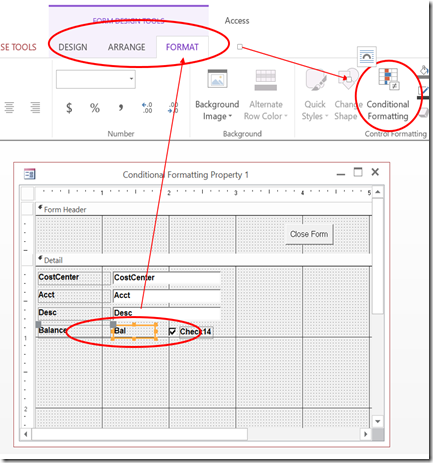Apply currency dollar format
The height and width of the screenshot is (463, 433).
pos(69,108)
